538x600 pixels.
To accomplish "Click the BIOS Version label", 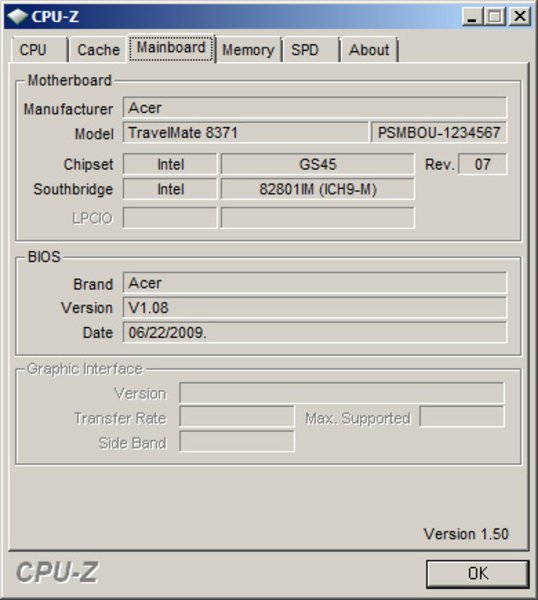I will [x=87, y=308].
